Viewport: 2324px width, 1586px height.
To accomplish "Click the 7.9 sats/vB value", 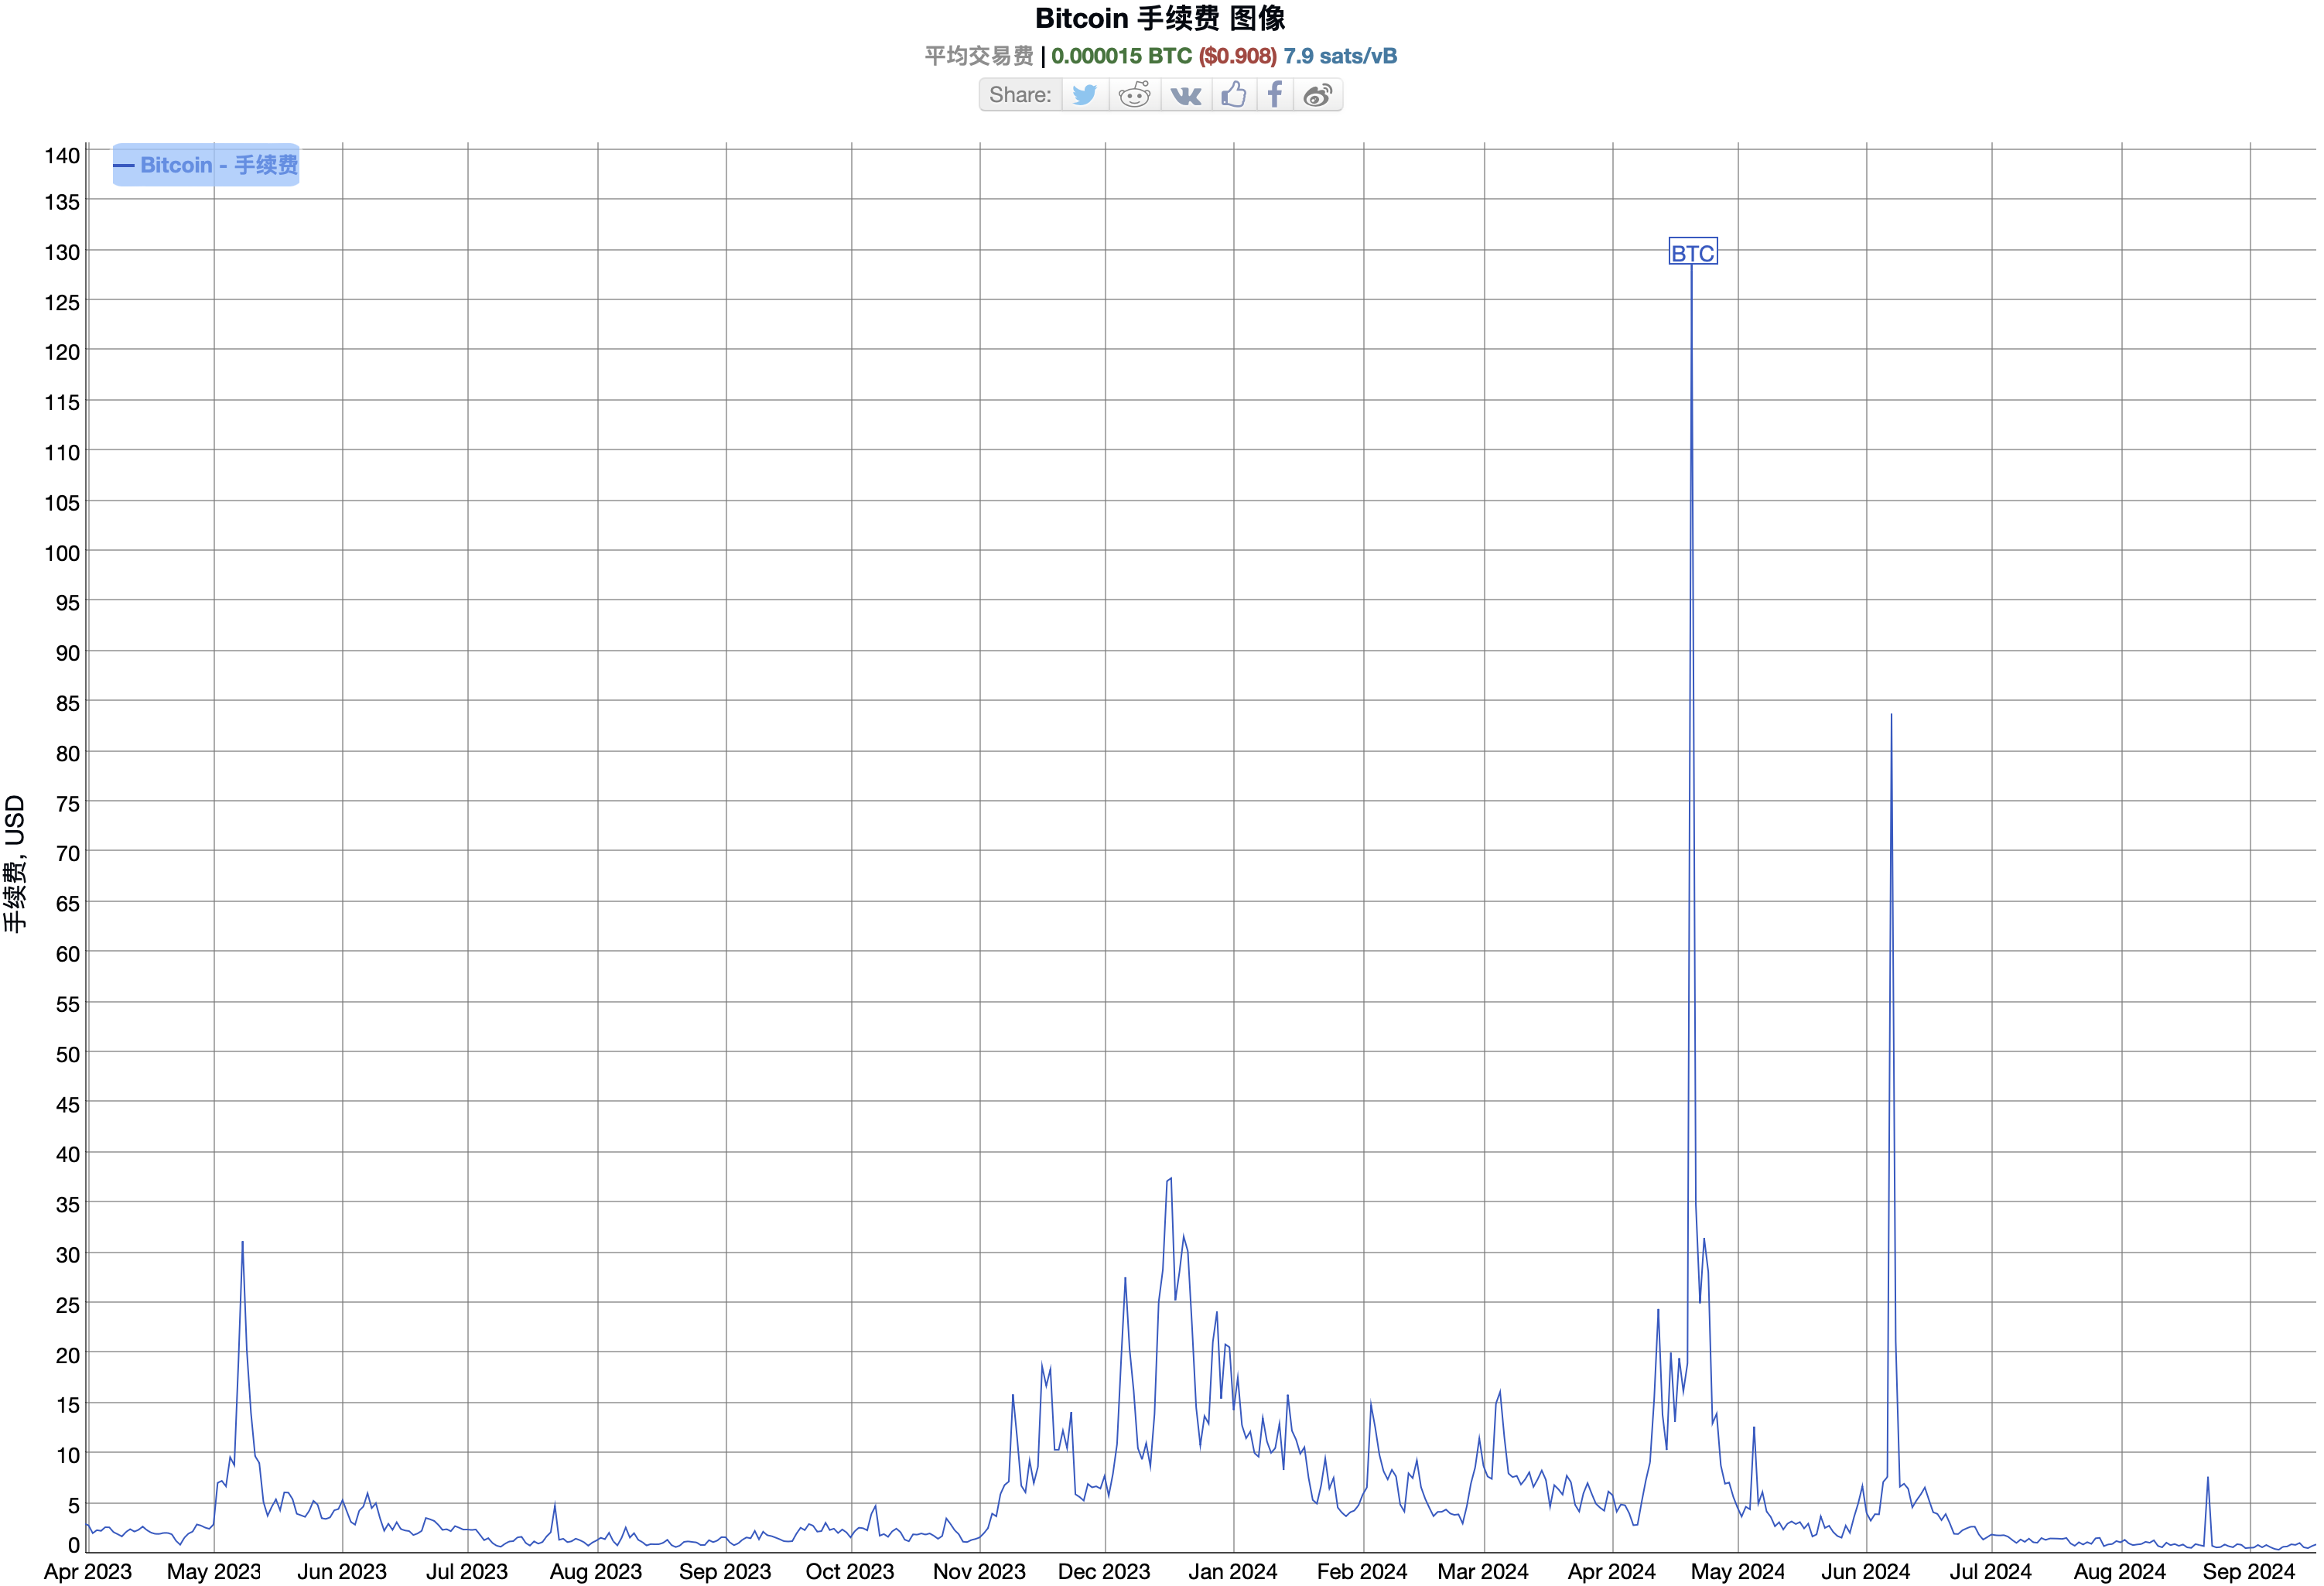I will pyautogui.click(x=1340, y=56).
